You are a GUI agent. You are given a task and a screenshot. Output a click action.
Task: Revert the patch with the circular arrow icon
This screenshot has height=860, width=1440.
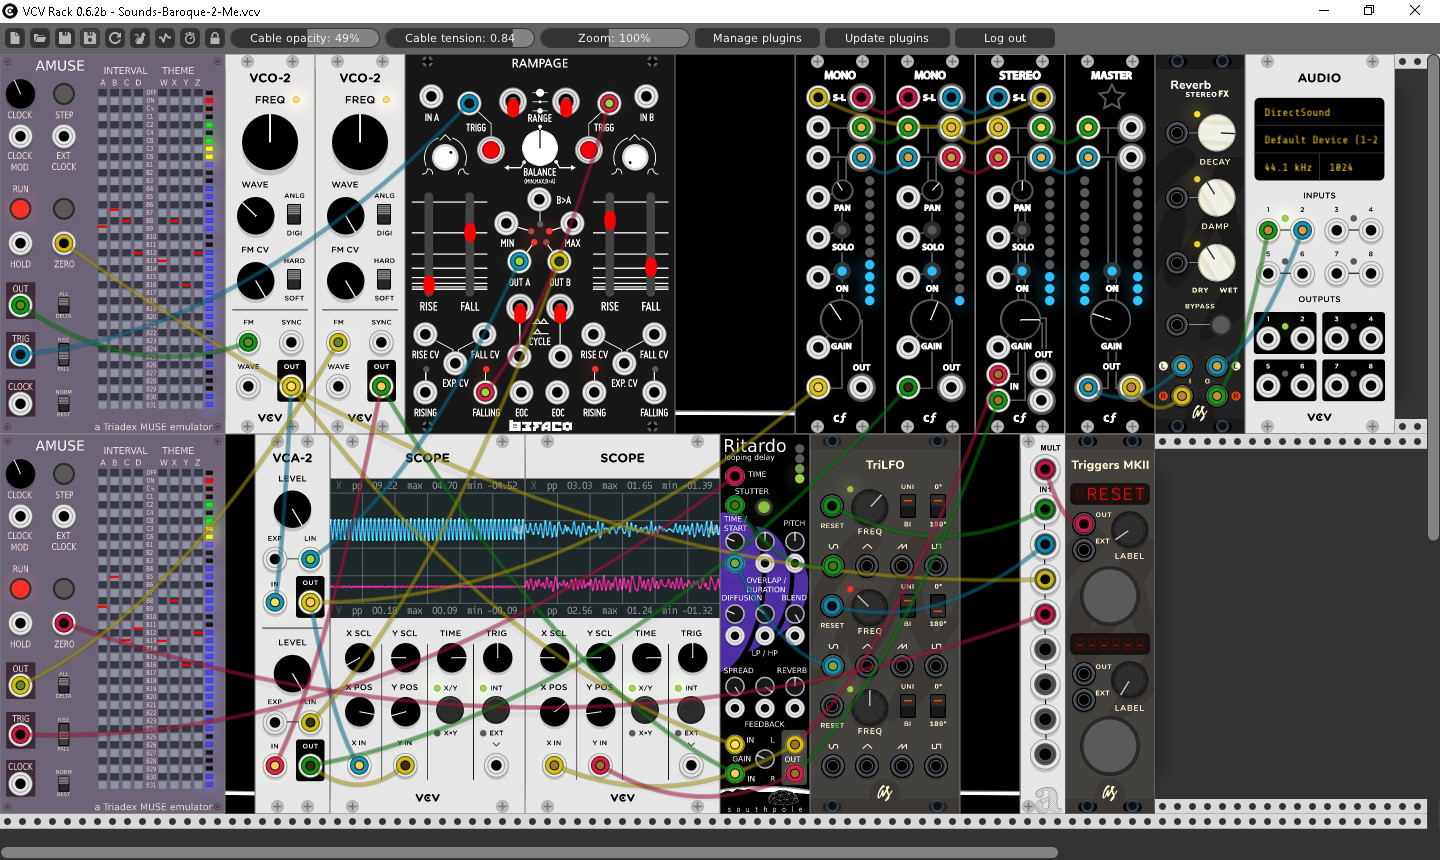115,38
